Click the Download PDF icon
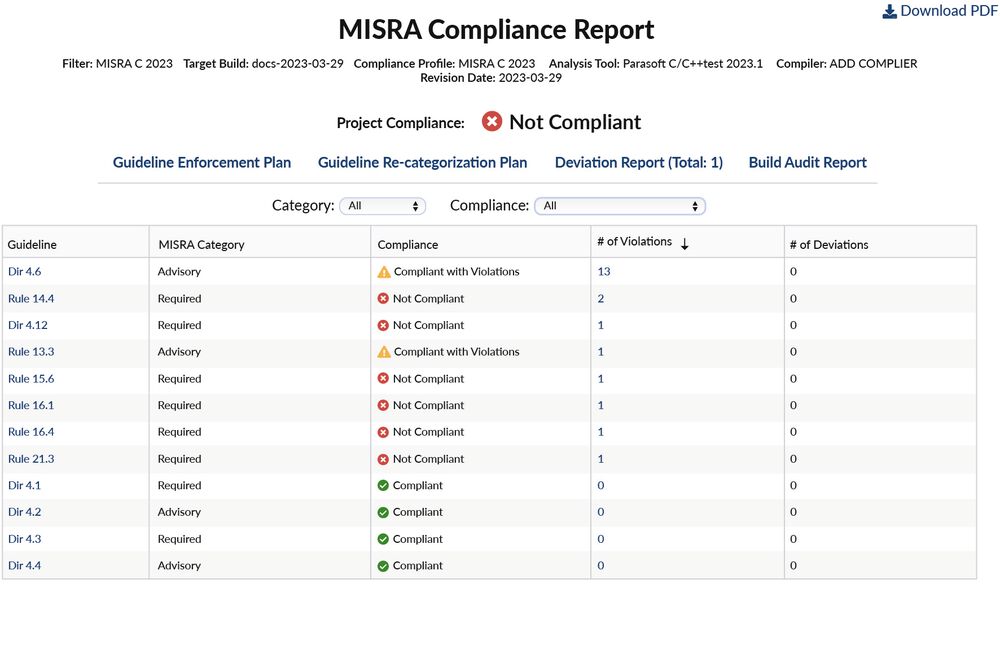 click(x=889, y=11)
